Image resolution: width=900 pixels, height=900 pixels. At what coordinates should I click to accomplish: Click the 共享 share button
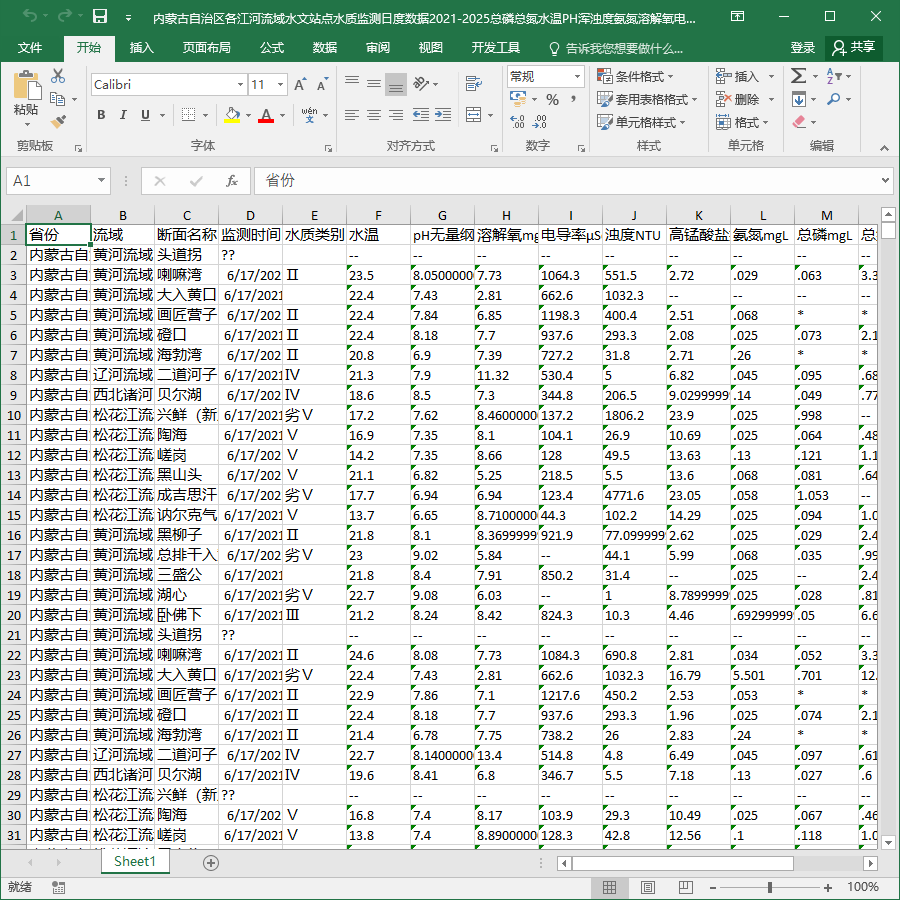click(855, 48)
